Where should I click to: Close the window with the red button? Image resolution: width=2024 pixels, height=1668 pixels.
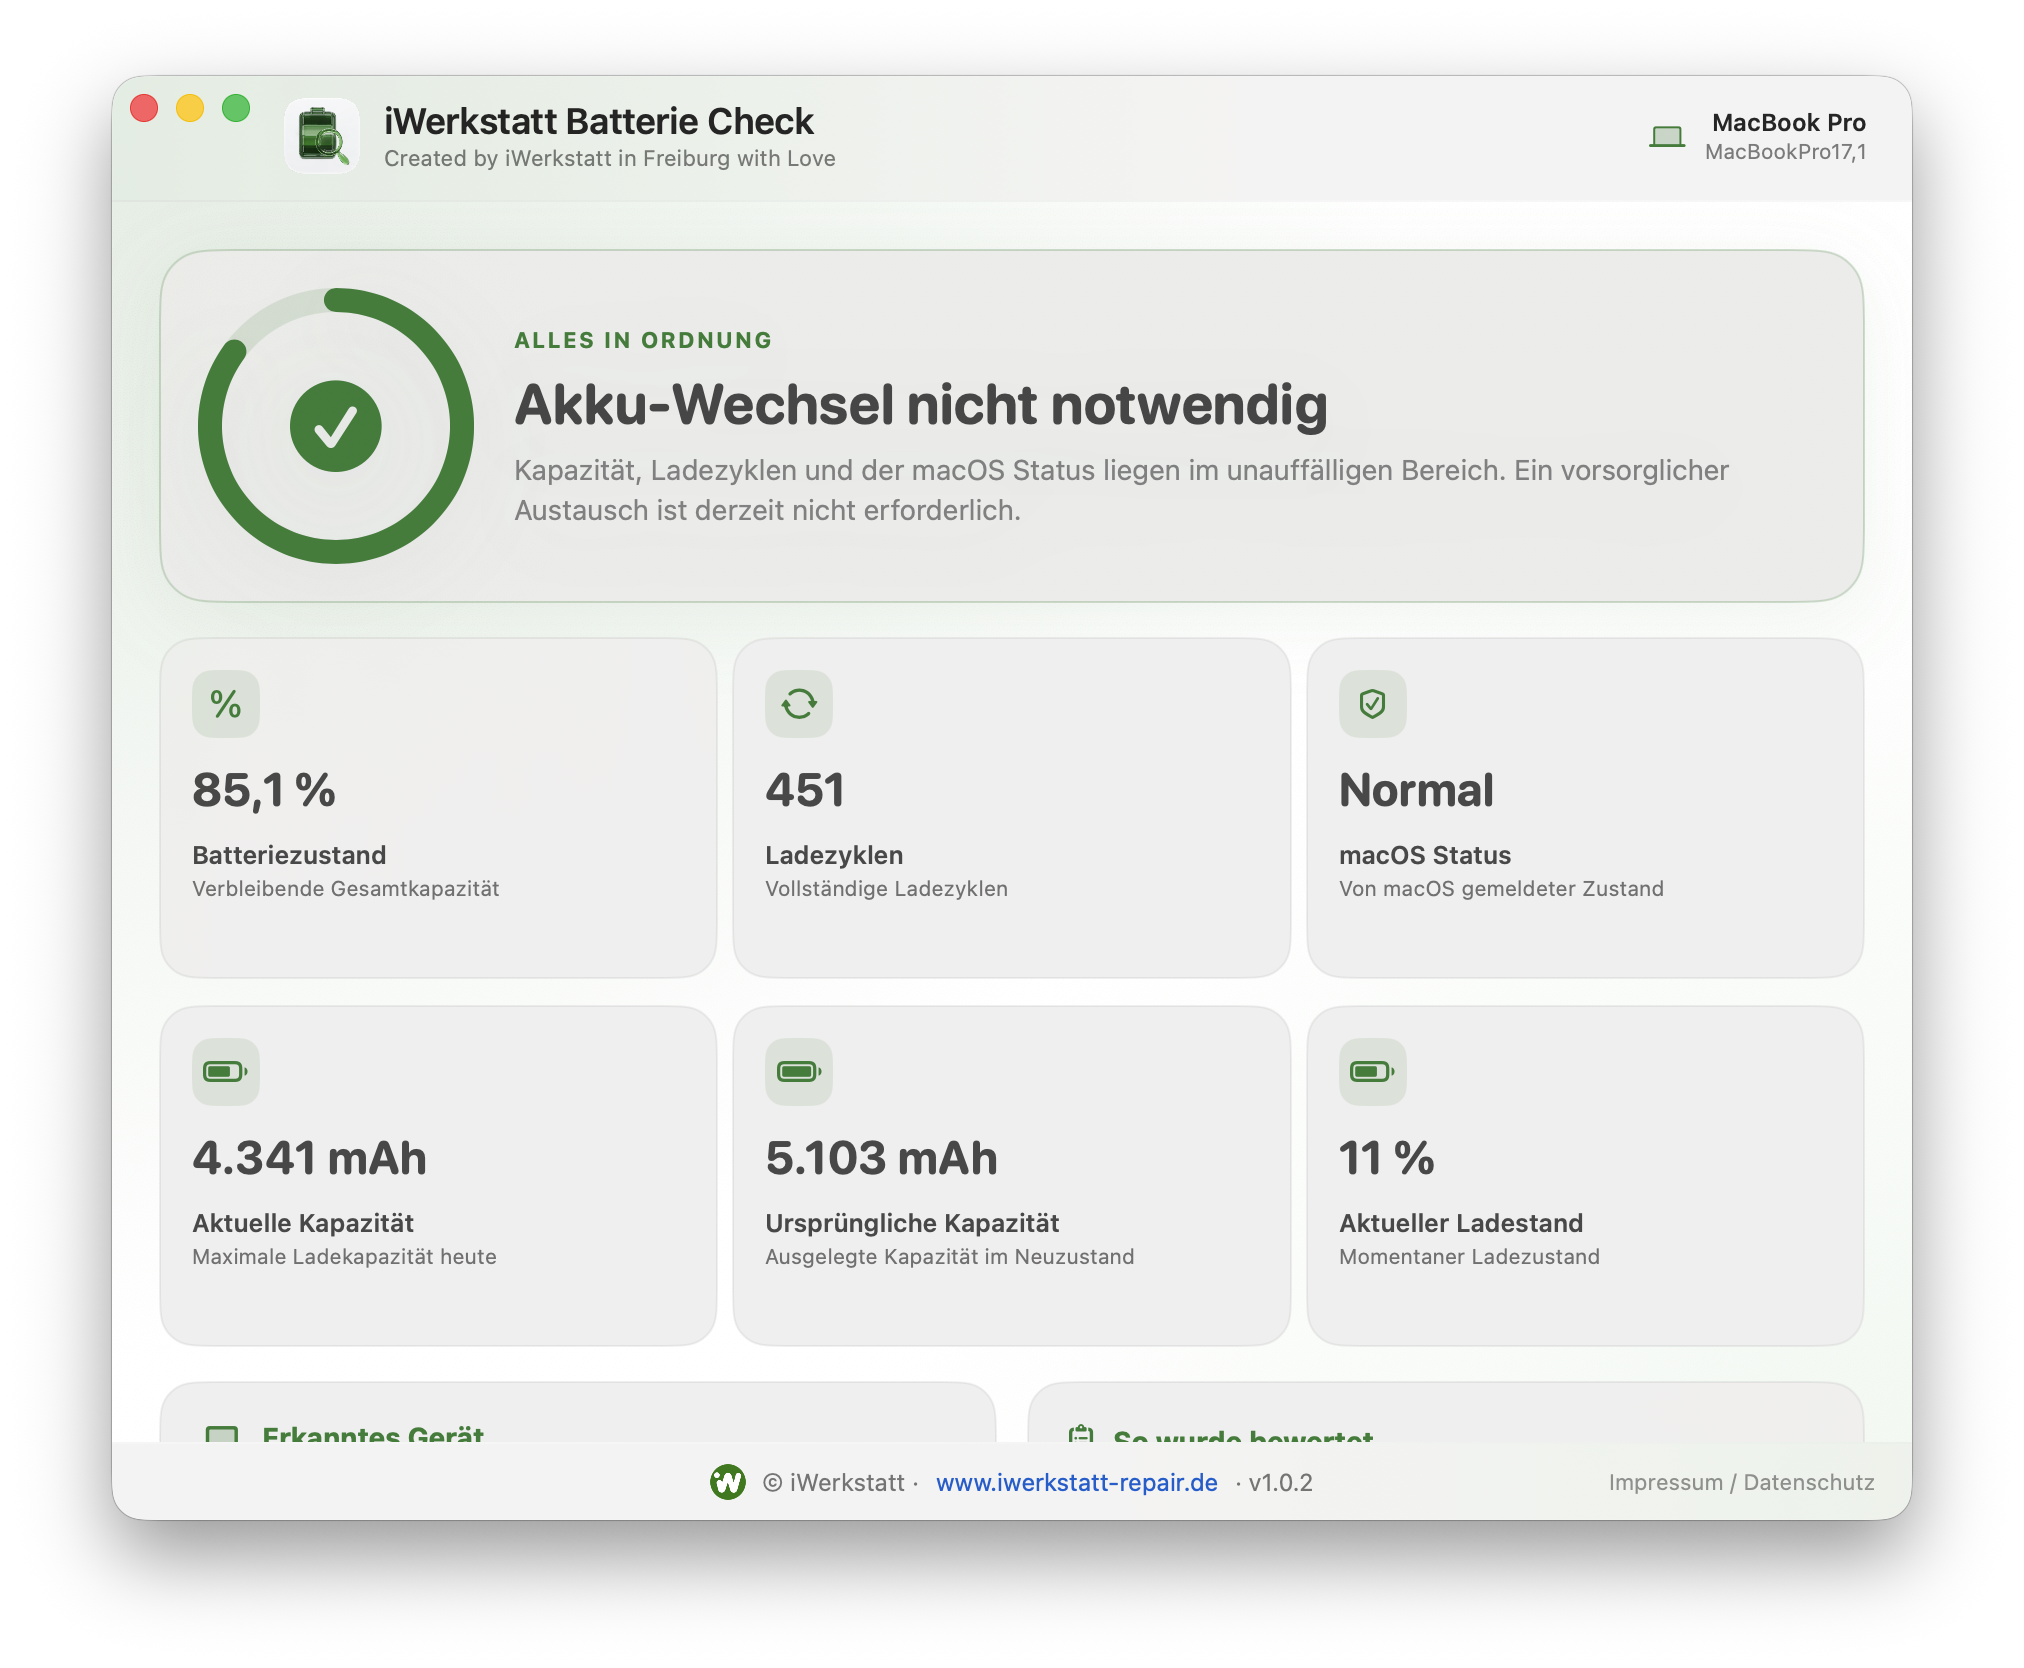point(145,108)
